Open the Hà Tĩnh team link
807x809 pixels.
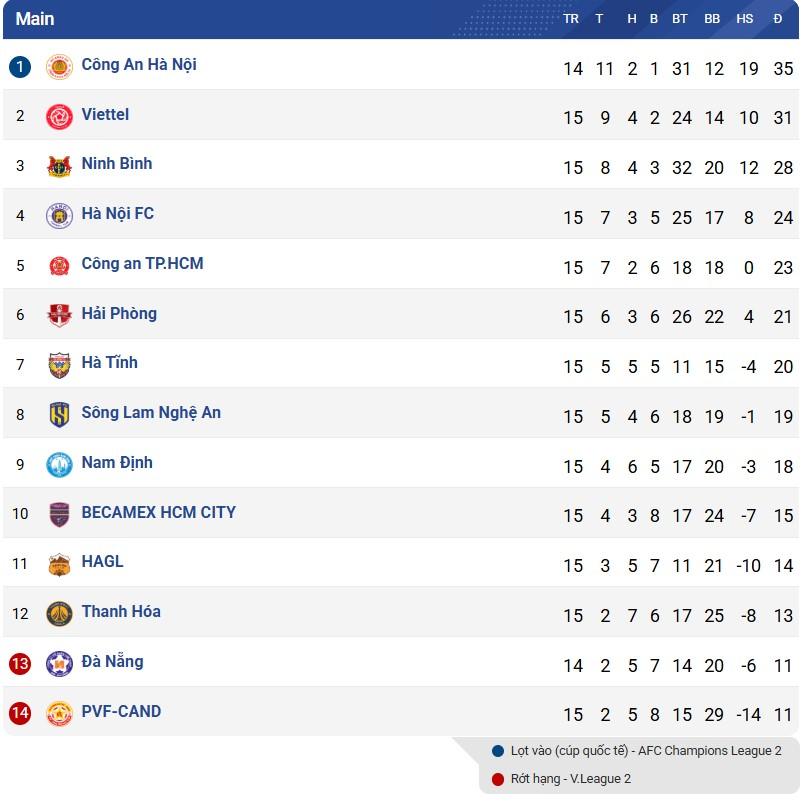pyautogui.click(x=109, y=363)
